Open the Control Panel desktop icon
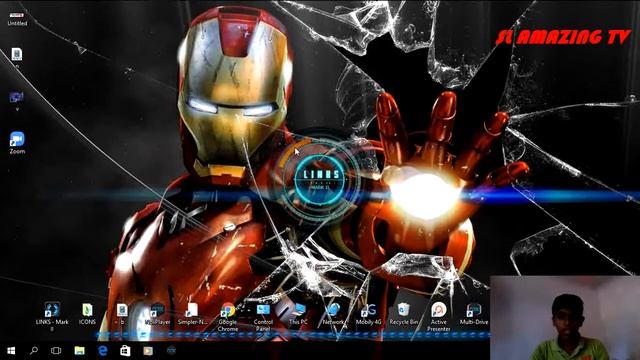Viewport: 640px width, 360px height. [263, 317]
